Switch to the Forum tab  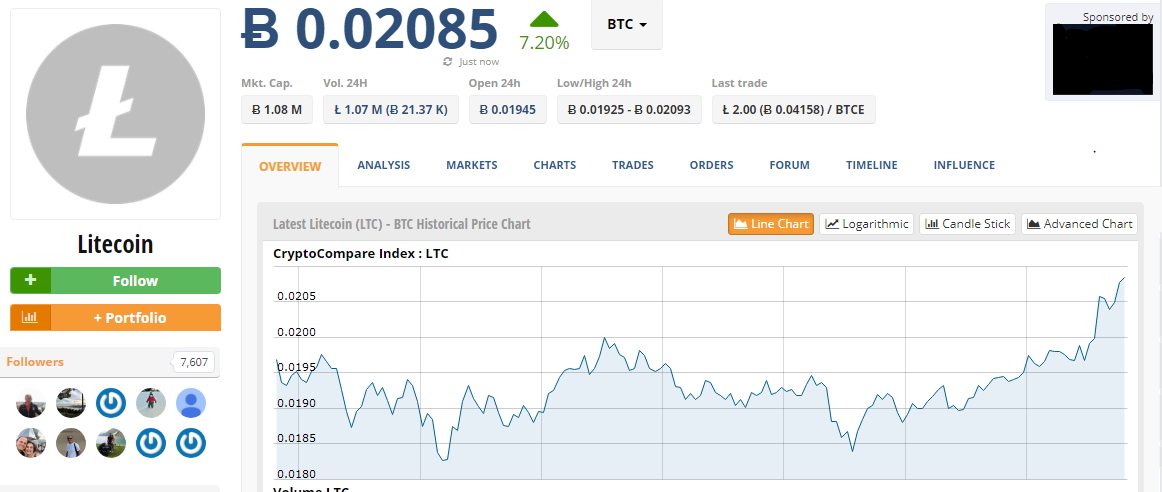tap(790, 165)
